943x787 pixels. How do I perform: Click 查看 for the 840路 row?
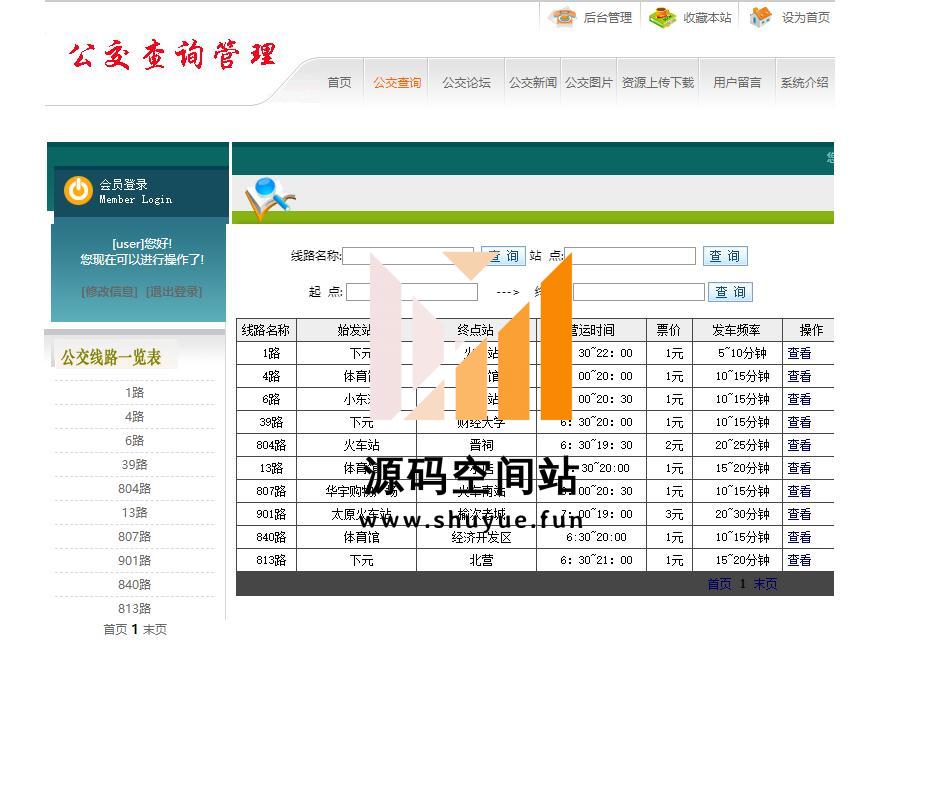[x=799, y=537]
